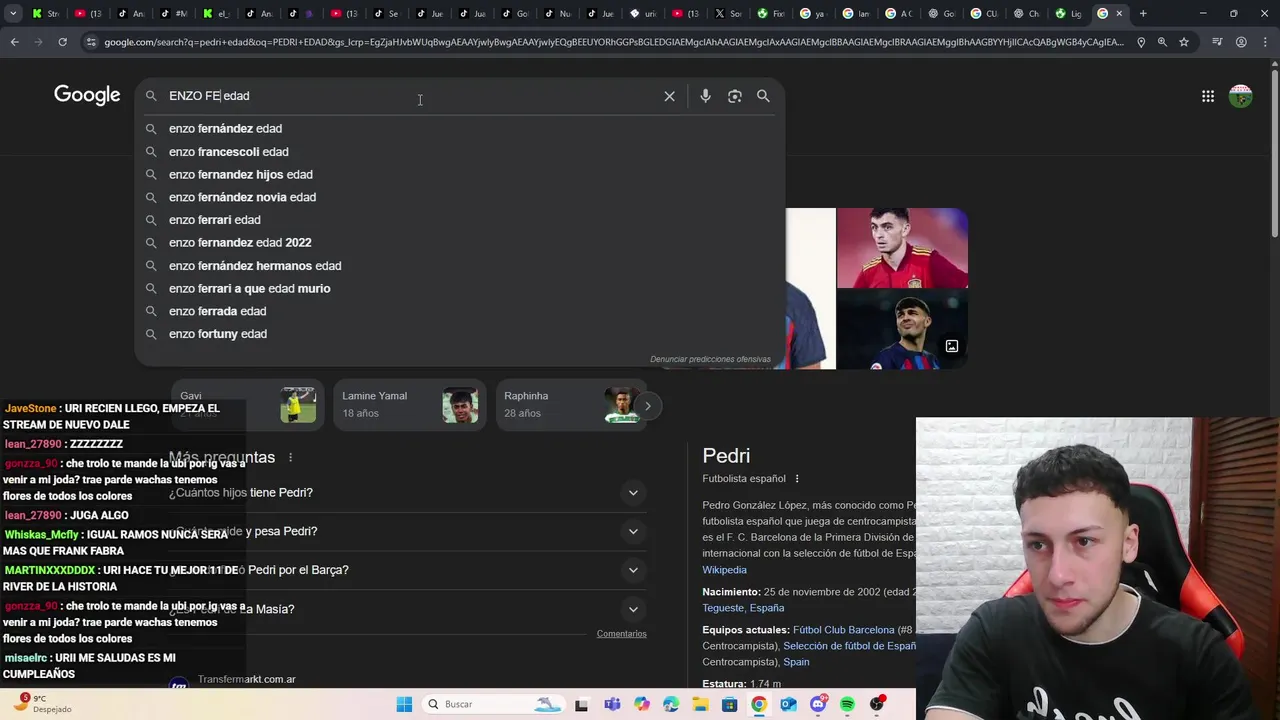This screenshot has height=720, width=1280.
Task: Open the Google apps grid
Action: pos(1208,96)
